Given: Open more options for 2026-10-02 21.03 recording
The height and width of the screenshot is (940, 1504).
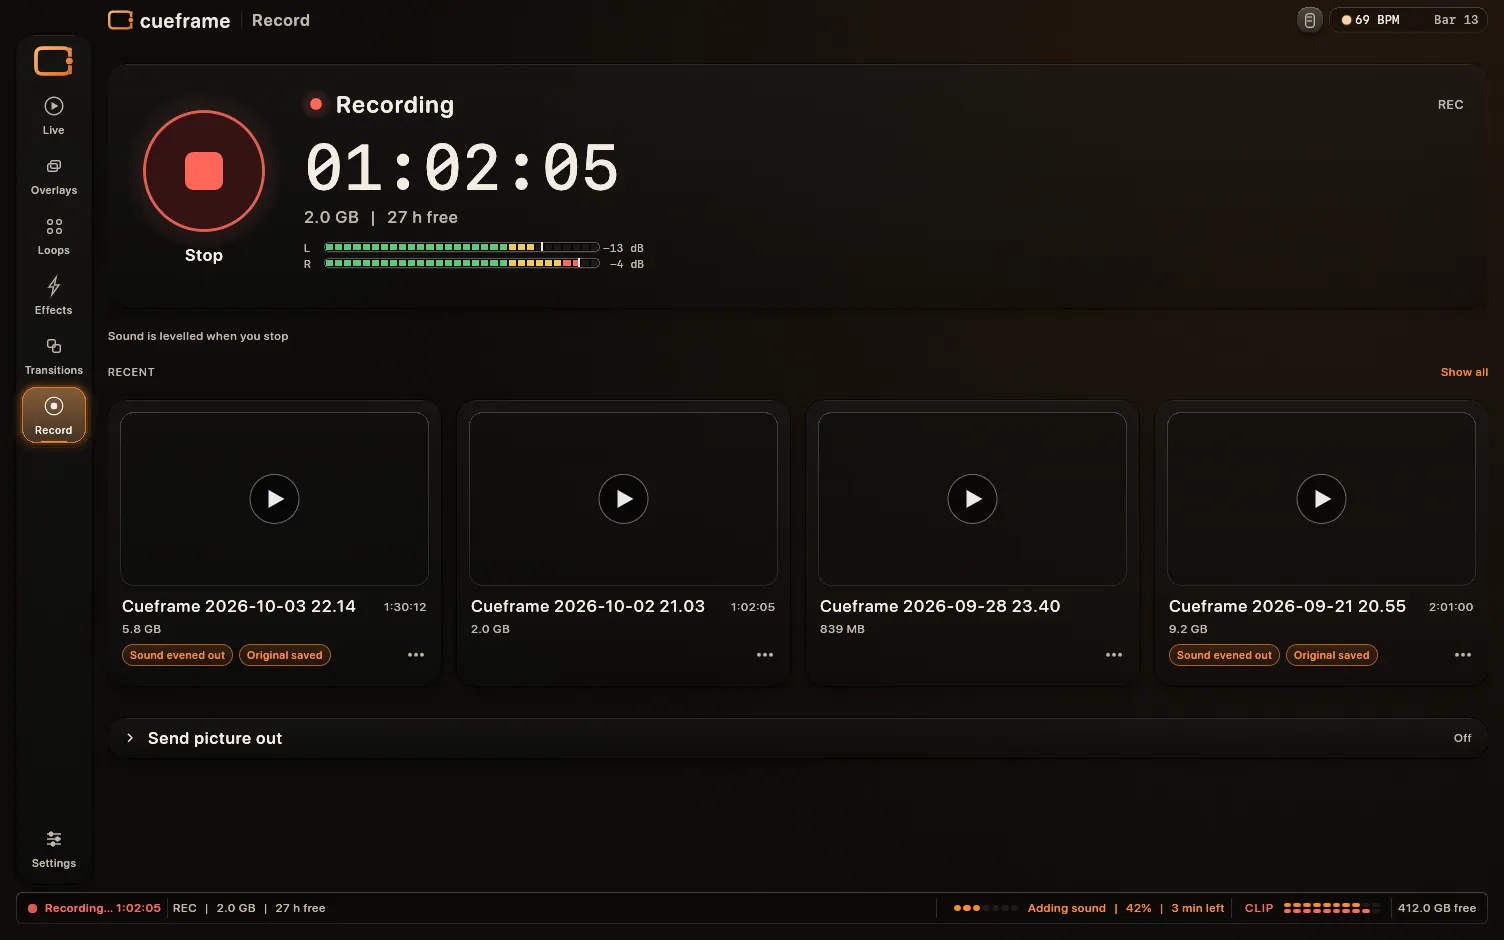Looking at the screenshot, I should click(765, 655).
